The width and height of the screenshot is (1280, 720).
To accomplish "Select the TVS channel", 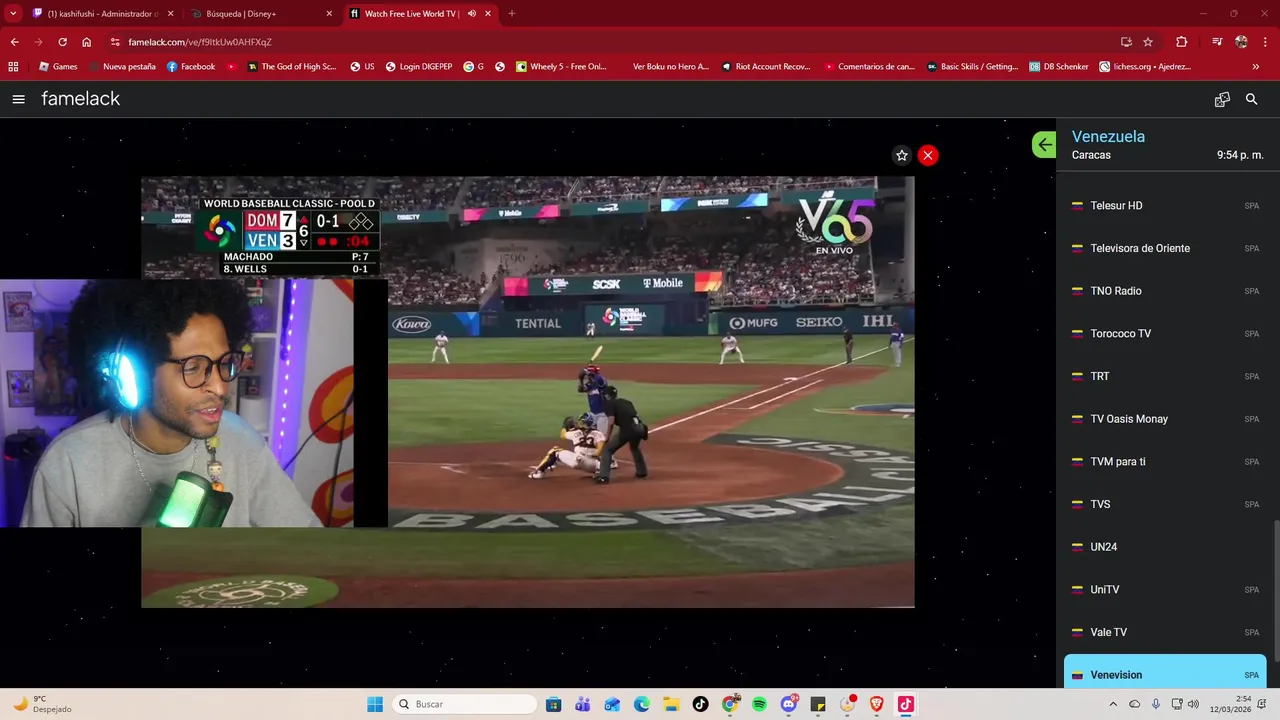I will 1165,504.
